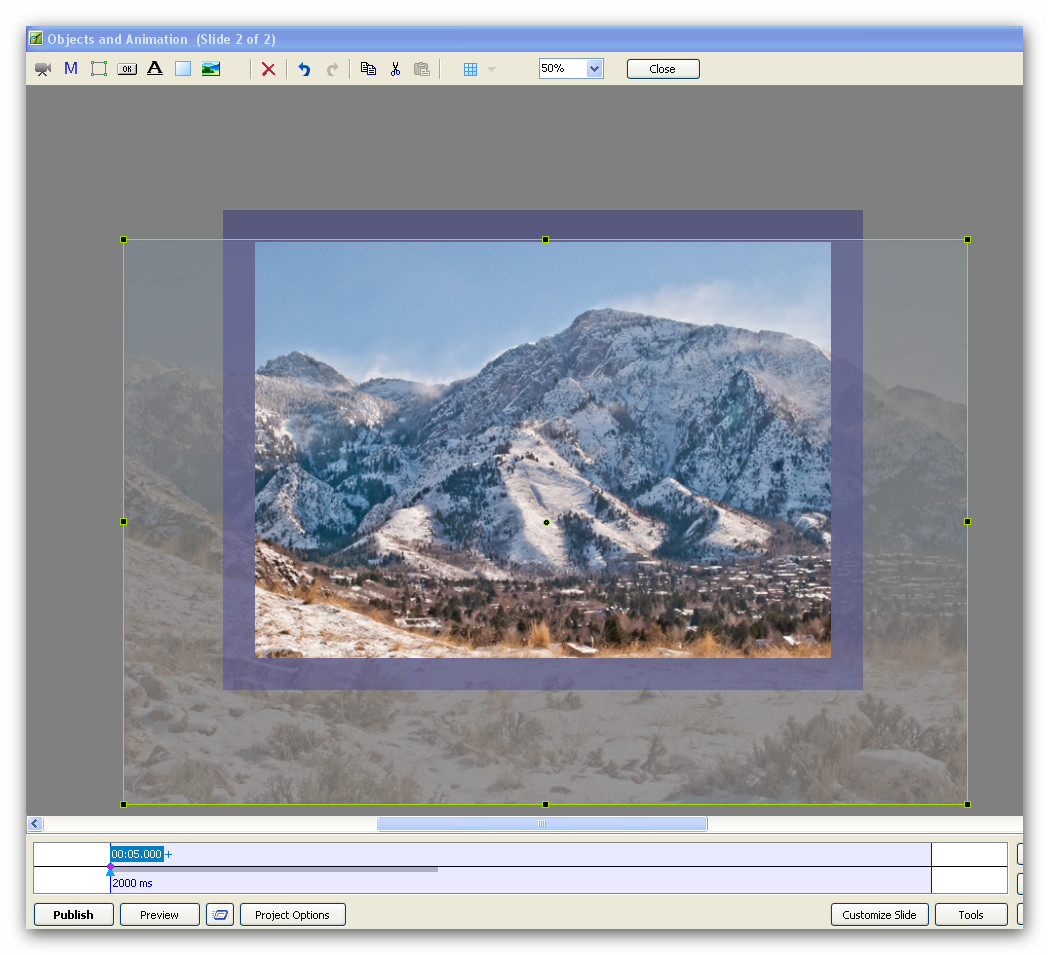Select the green frame object tool
This screenshot has width=1049, height=955.
[x=99, y=69]
